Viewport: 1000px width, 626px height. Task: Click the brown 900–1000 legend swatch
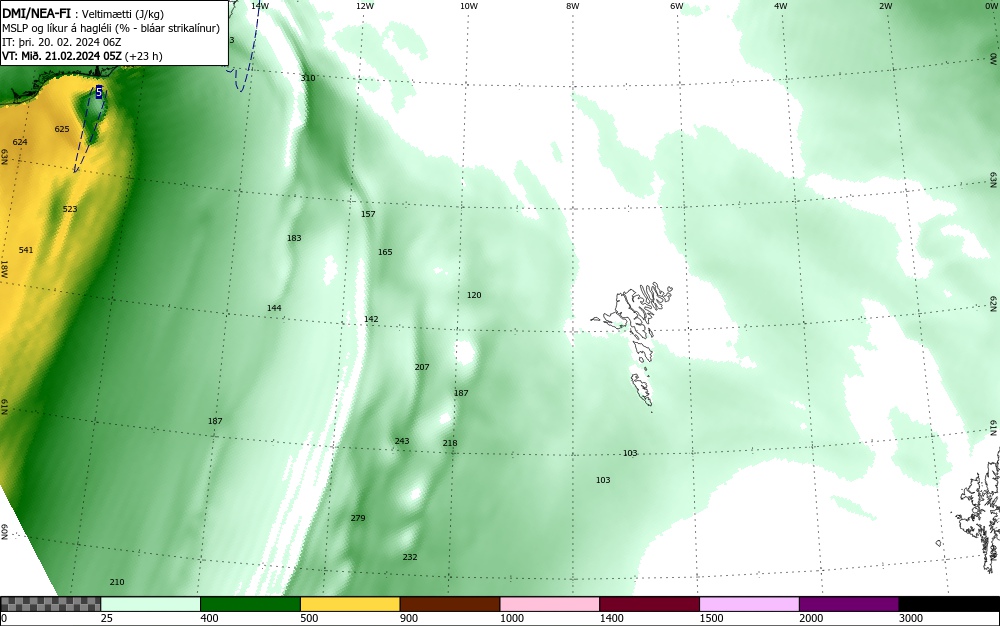click(450, 604)
